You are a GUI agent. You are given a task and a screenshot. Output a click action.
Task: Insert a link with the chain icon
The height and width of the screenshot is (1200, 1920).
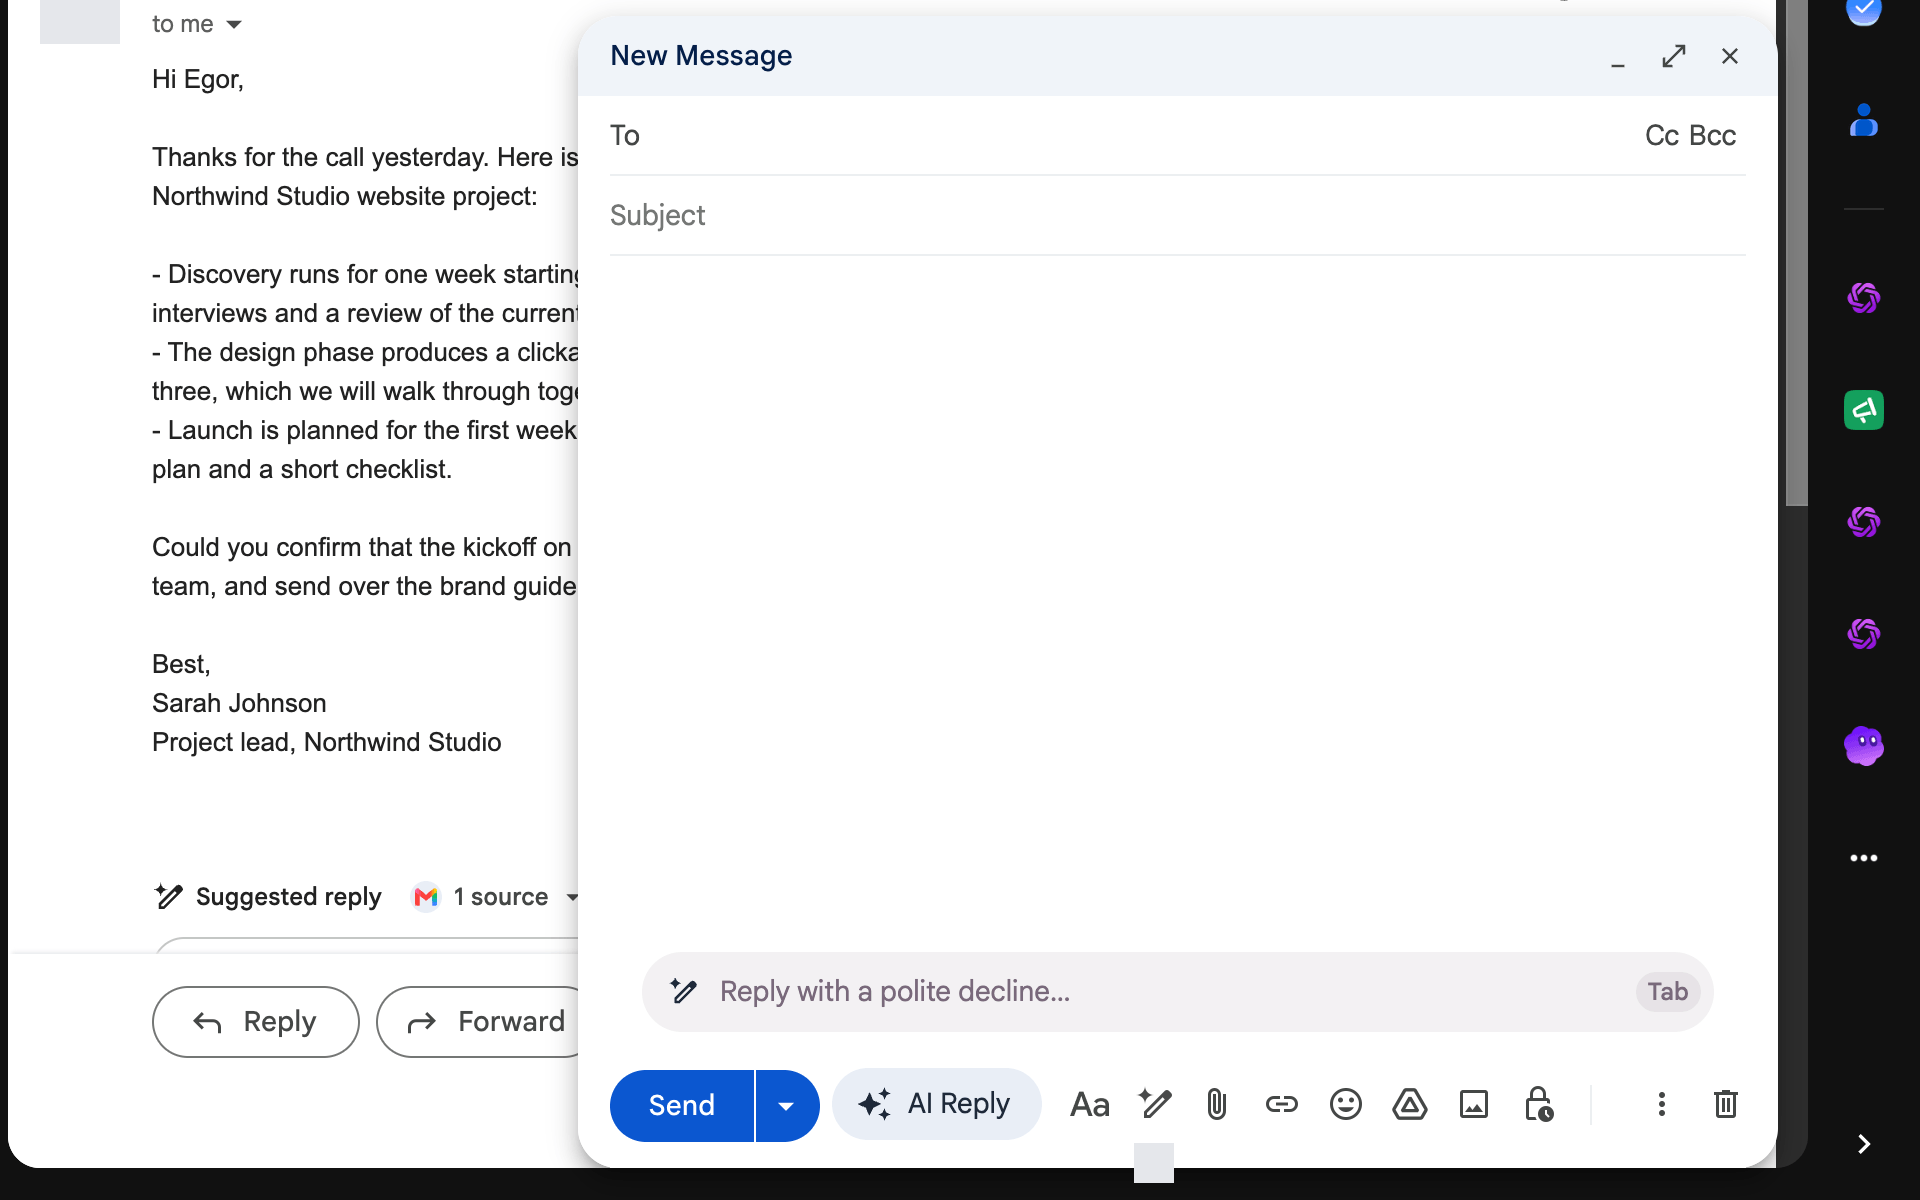[1281, 1104]
